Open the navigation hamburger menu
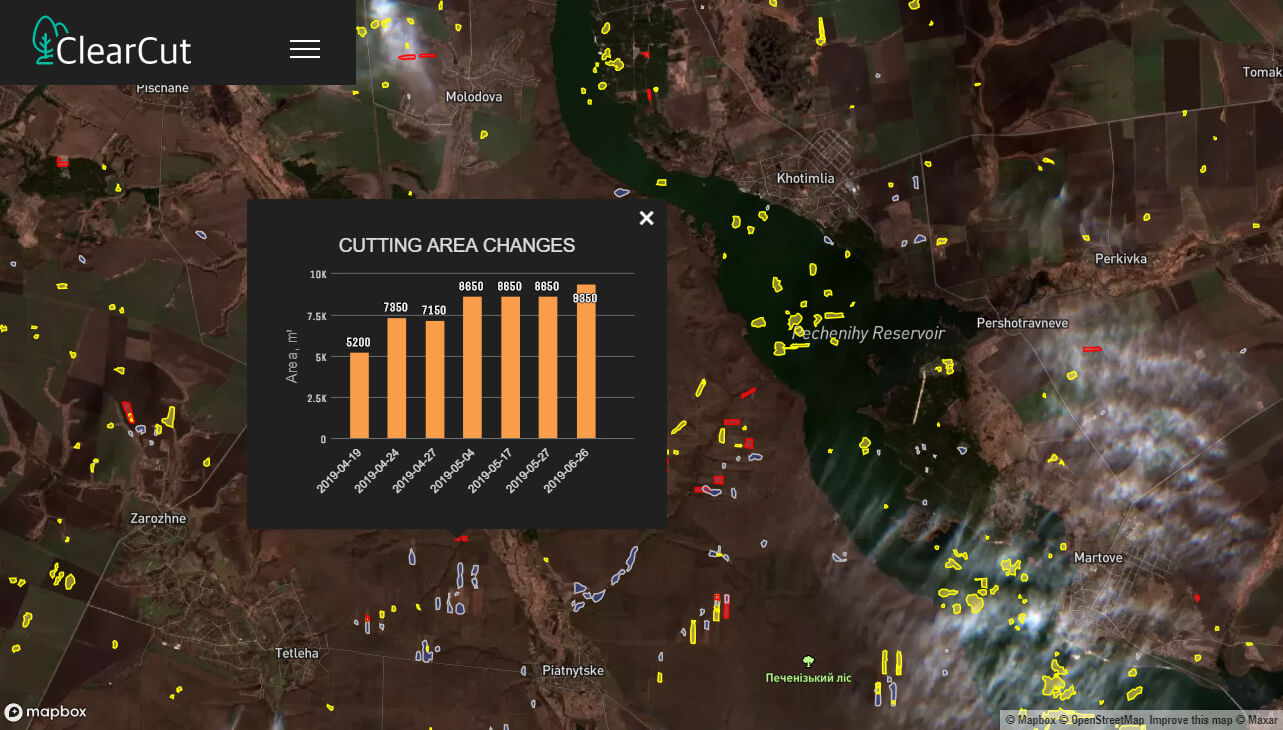1283x730 pixels. 304,48
